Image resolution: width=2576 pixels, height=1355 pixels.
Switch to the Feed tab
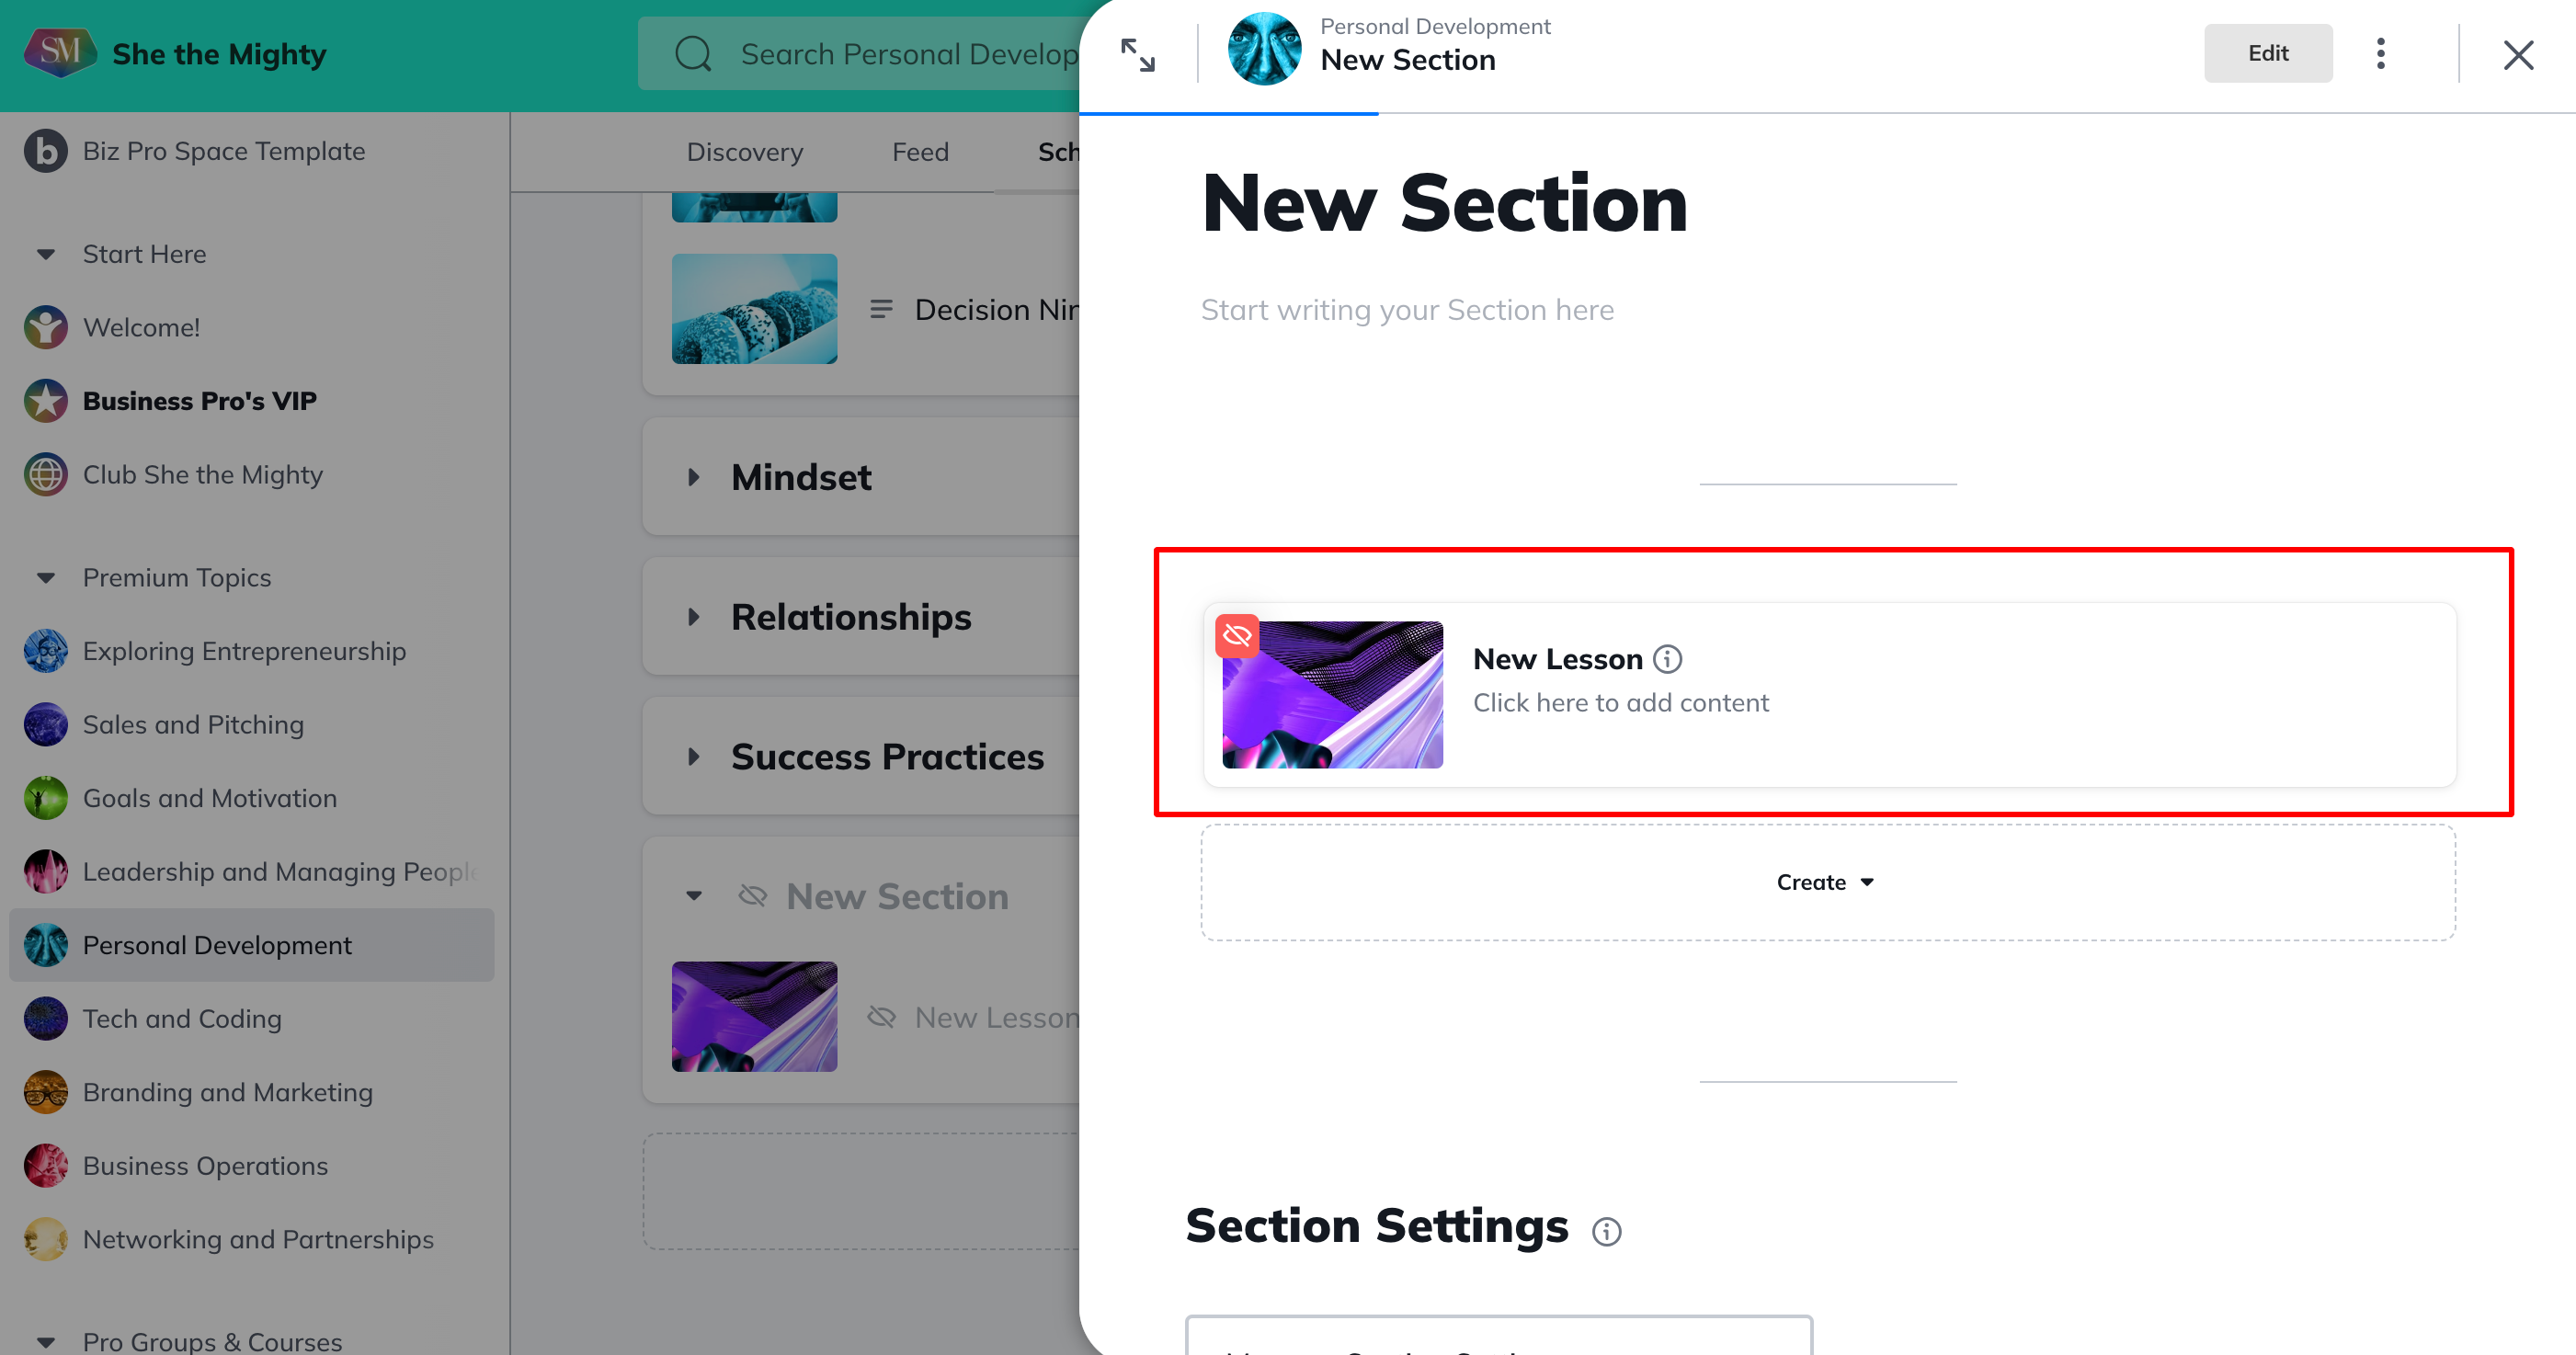(x=920, y=152)
